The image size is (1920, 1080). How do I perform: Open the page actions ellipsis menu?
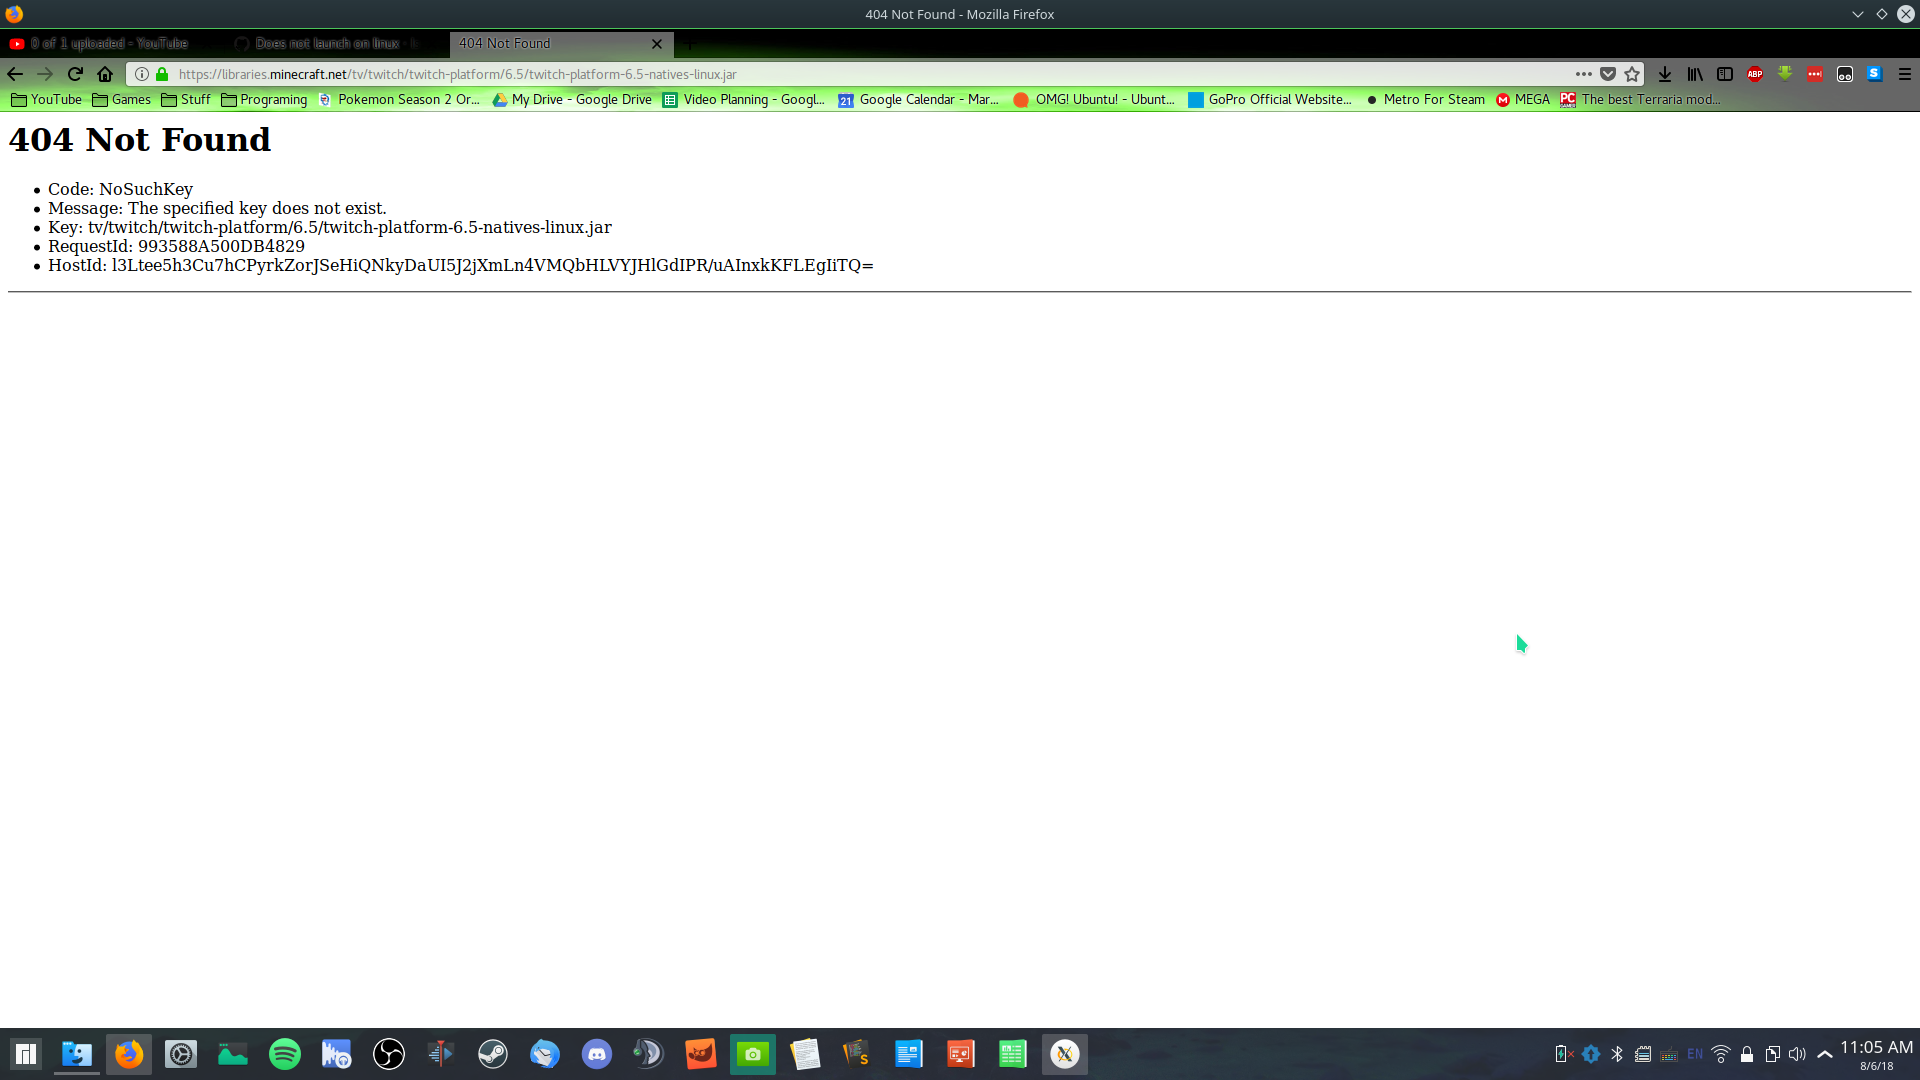(x=1583, y=73)
